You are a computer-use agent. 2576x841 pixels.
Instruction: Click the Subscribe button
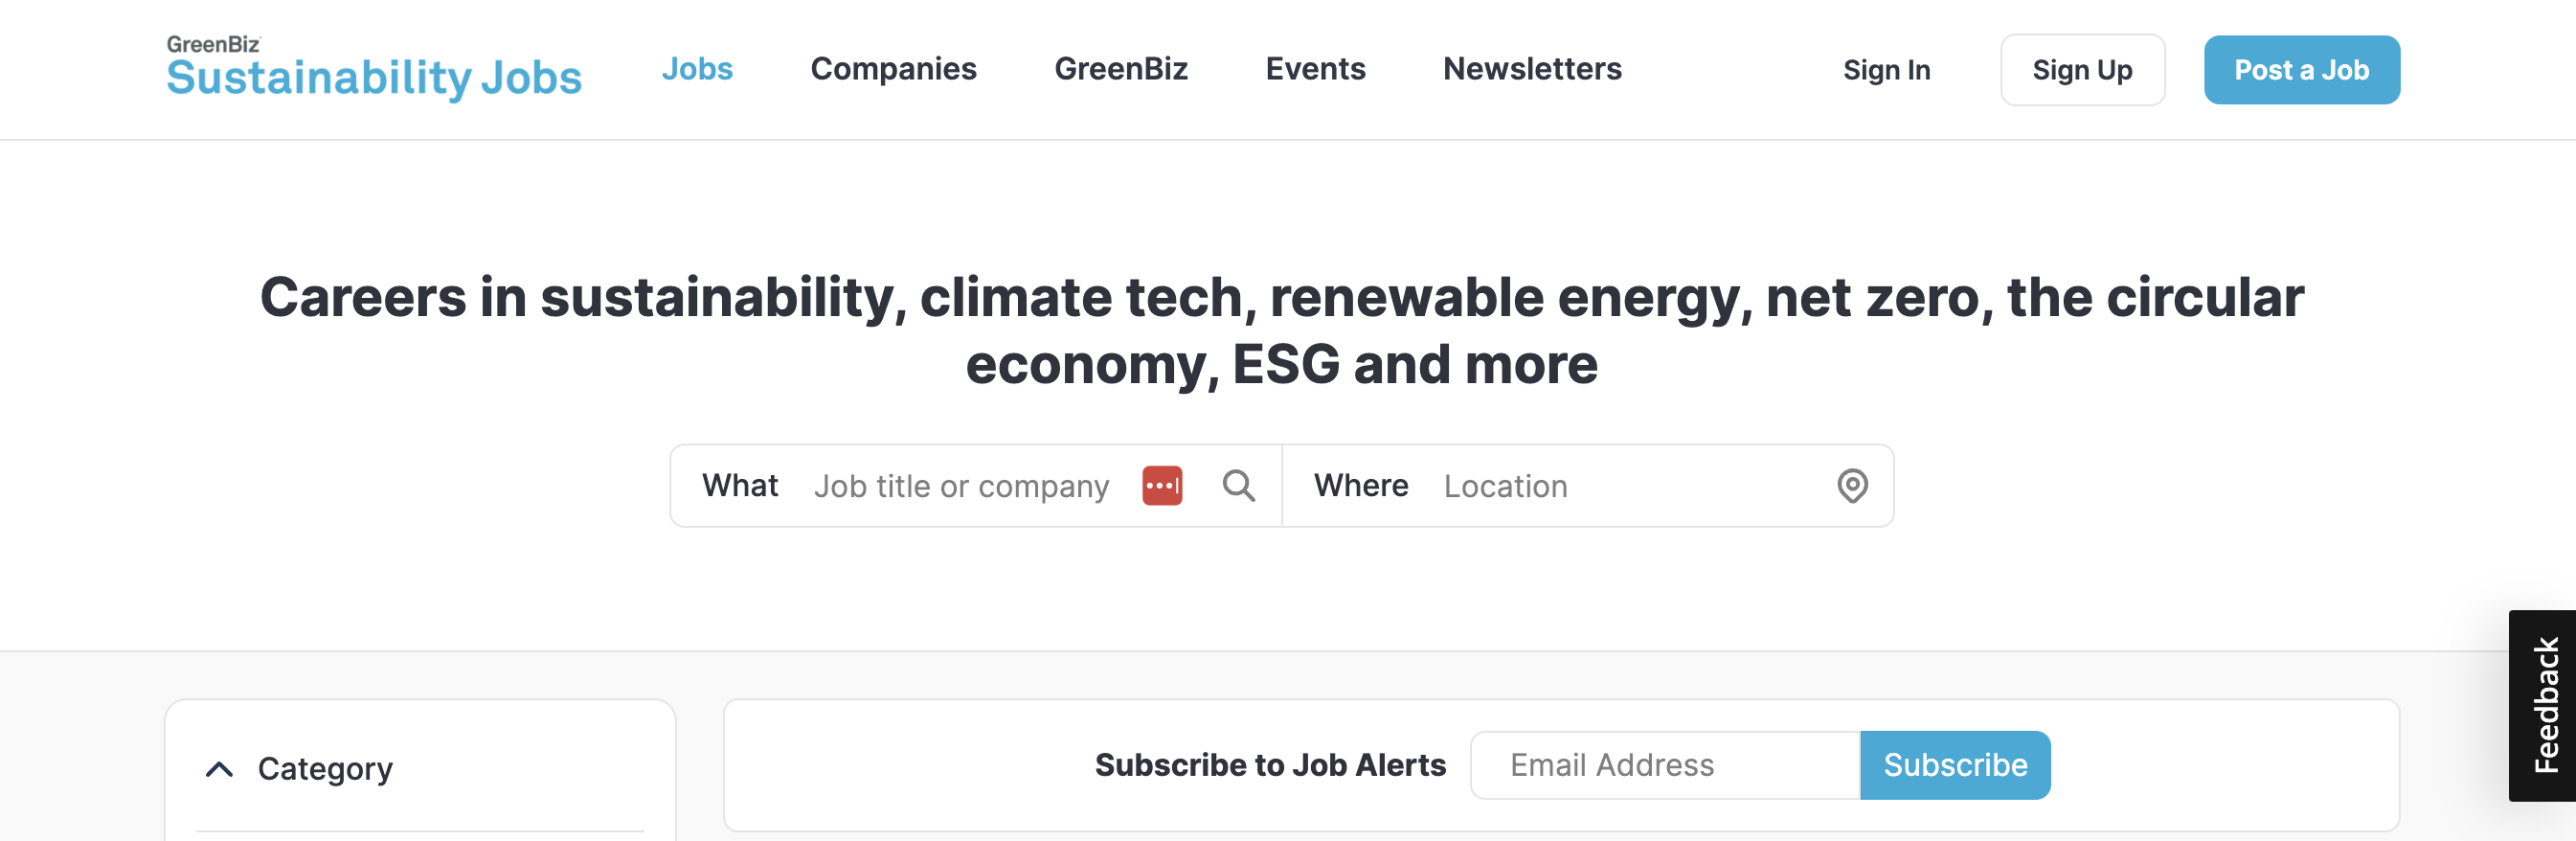coord(1955,765)
